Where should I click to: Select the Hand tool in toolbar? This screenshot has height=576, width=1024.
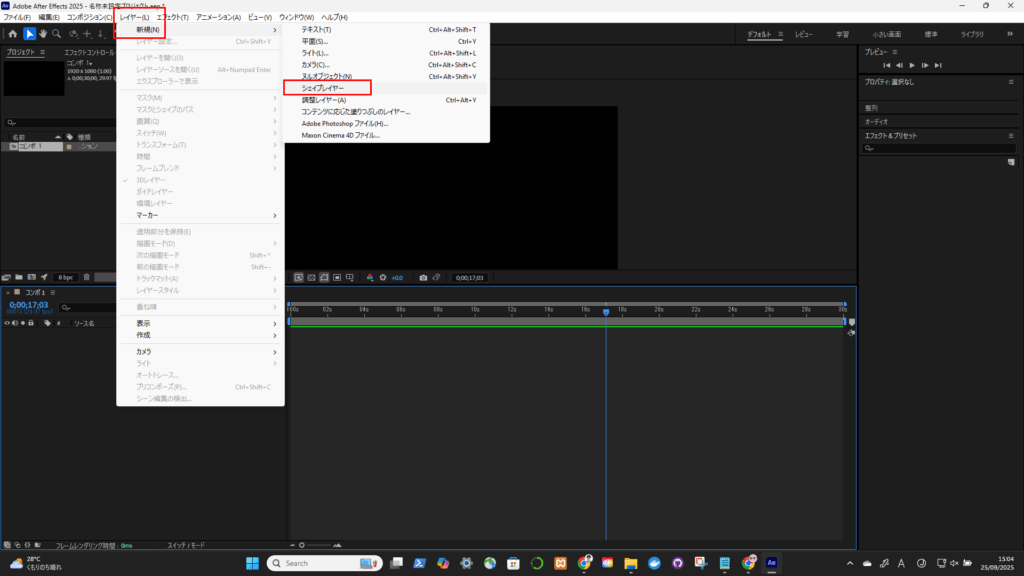(x=43, y=34)
